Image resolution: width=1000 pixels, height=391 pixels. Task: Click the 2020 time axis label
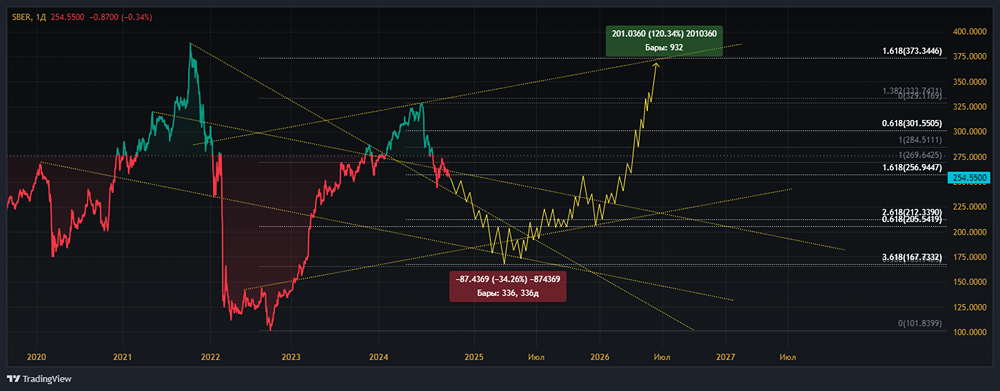[x=36, y=357]
